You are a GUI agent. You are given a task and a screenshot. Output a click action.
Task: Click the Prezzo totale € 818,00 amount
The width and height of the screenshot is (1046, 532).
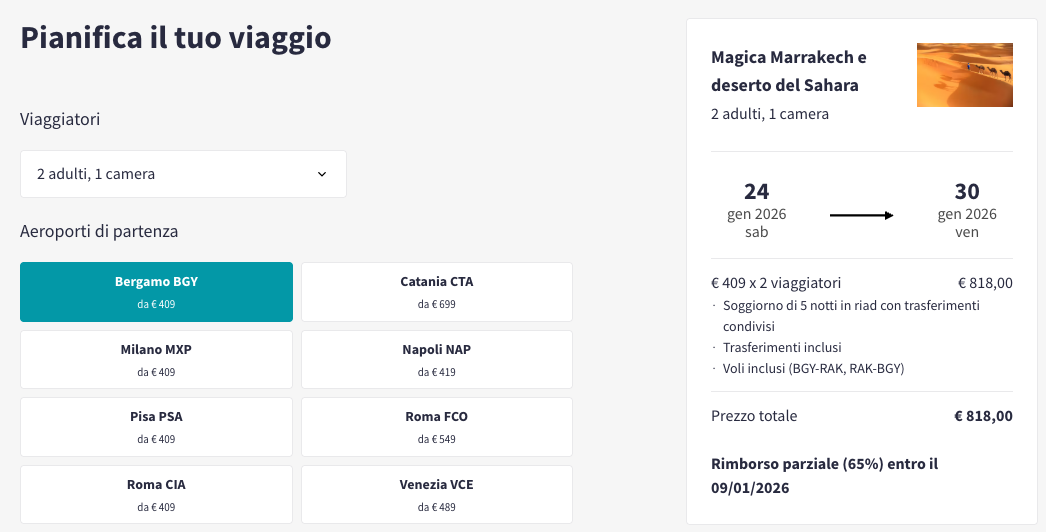(x=983, y=416)
